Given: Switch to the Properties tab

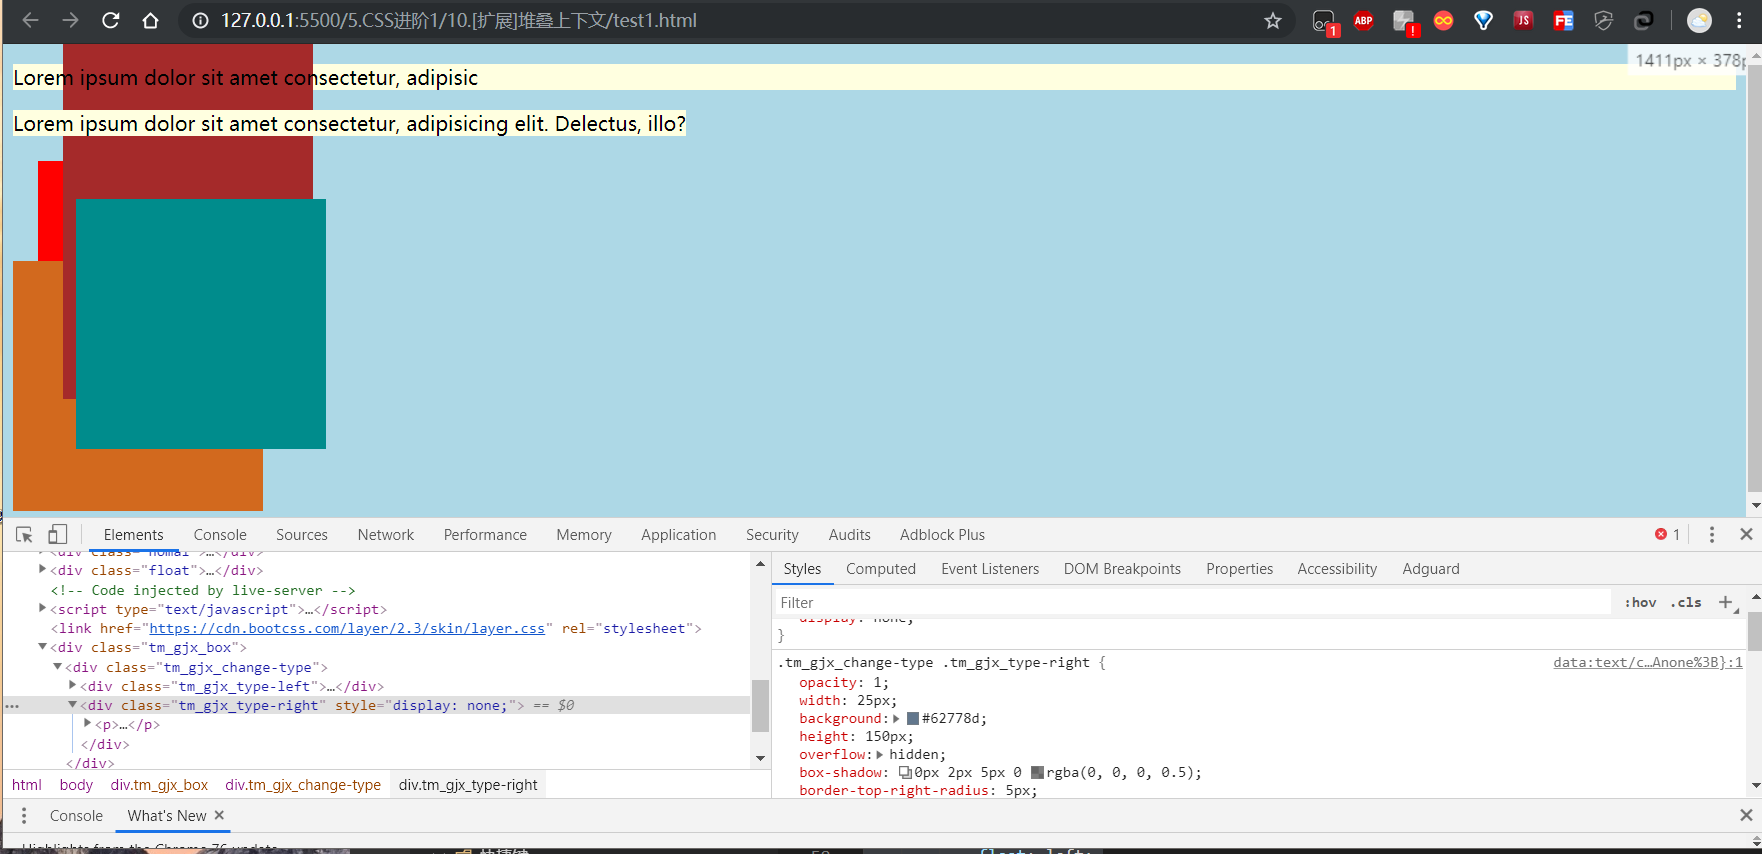Looking at the screenshot, I should coord(1240,569).
